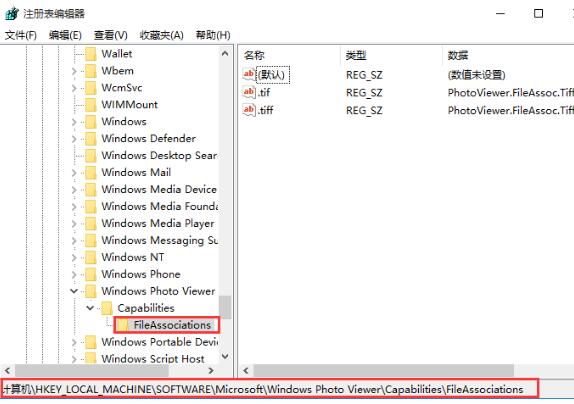Select the Windows Messaging folder icon
The height and width of the screenshot is (404, 574).
pyautogui.click(x=90, y=240)
